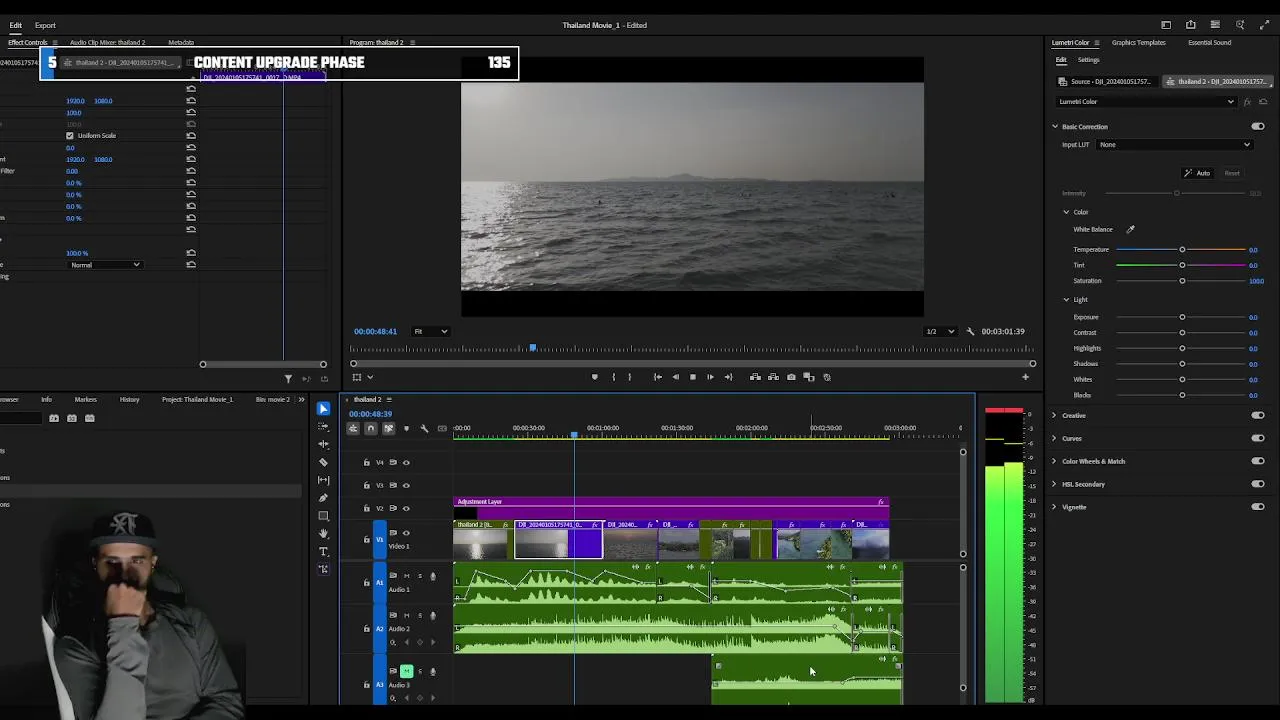Click the White Balance eyedropper
This screenshot has width=1280, height=720.
coord(1131,229)
